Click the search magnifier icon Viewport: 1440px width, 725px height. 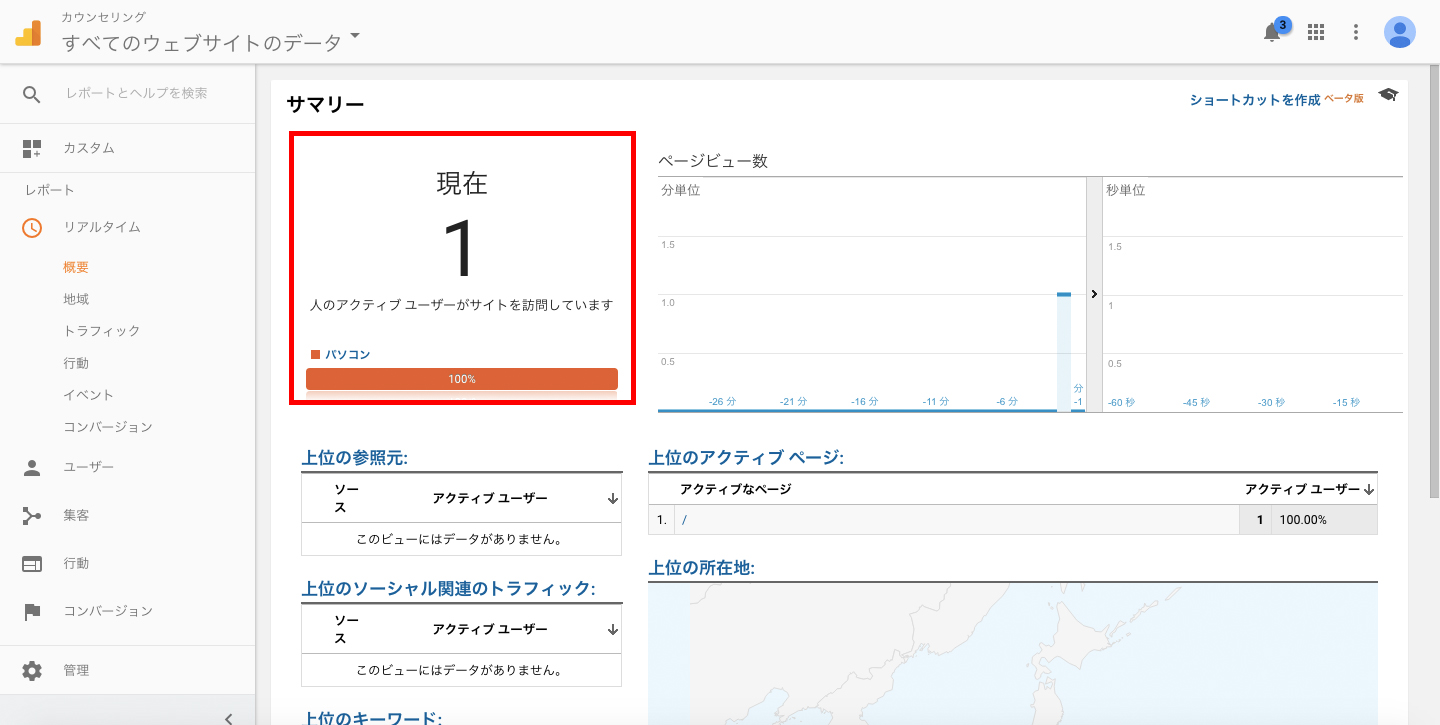coord(32,94)
